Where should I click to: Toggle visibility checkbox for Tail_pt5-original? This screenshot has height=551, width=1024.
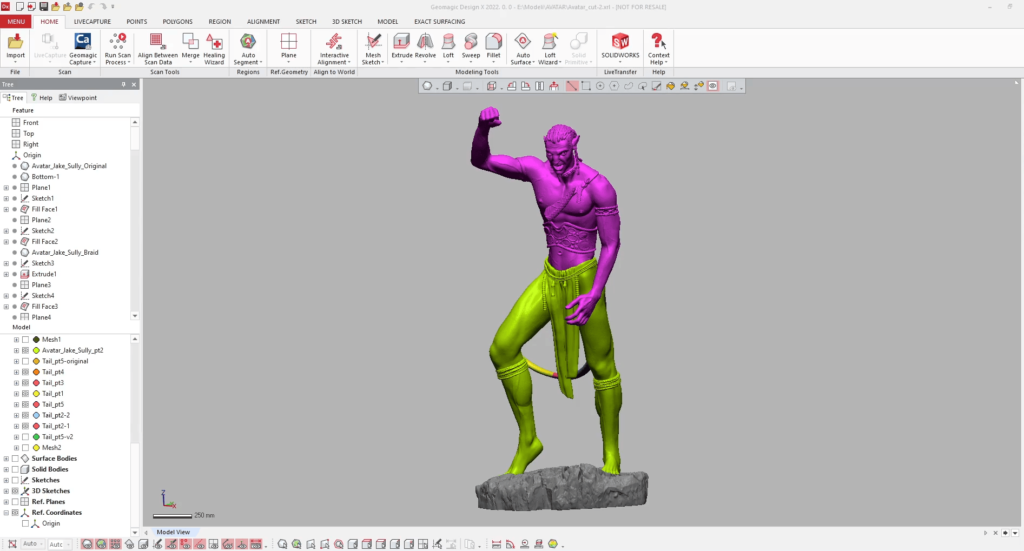coord(25,361)
